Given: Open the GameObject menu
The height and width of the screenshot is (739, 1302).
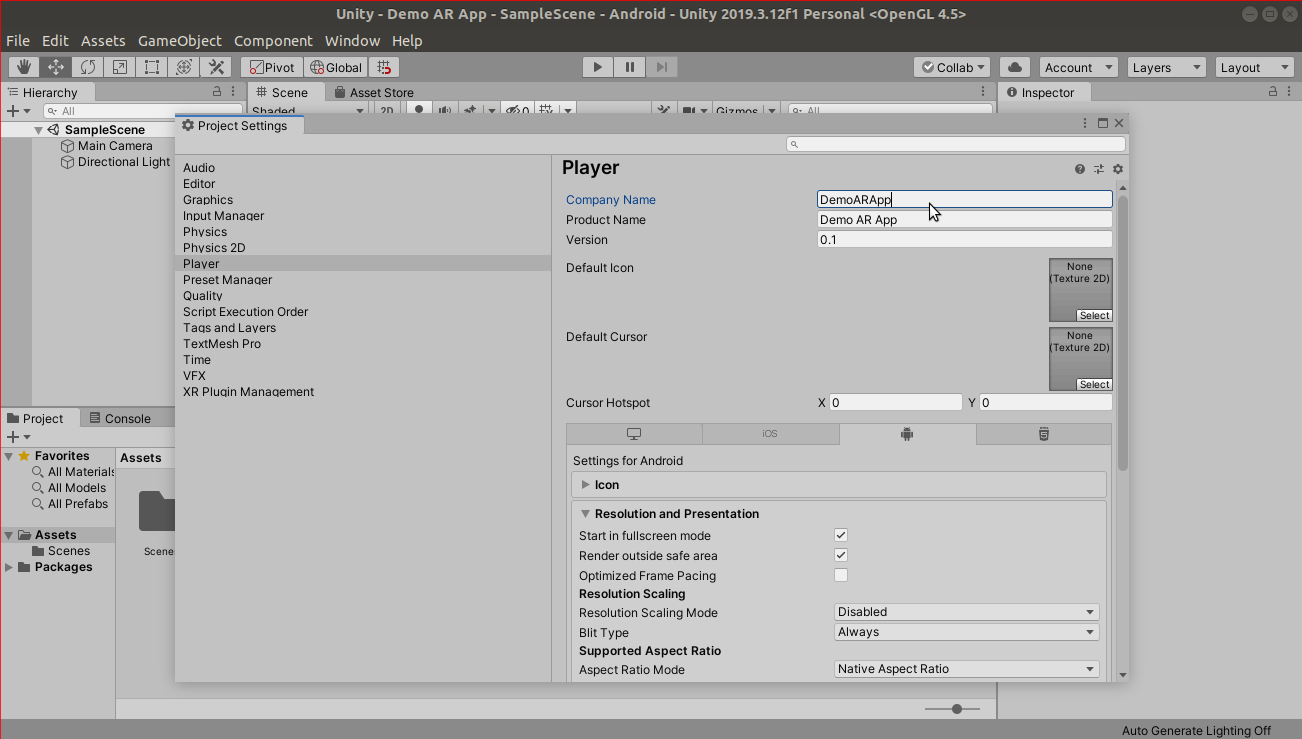Looking at the screenshot, I should [x=180, y=41].
